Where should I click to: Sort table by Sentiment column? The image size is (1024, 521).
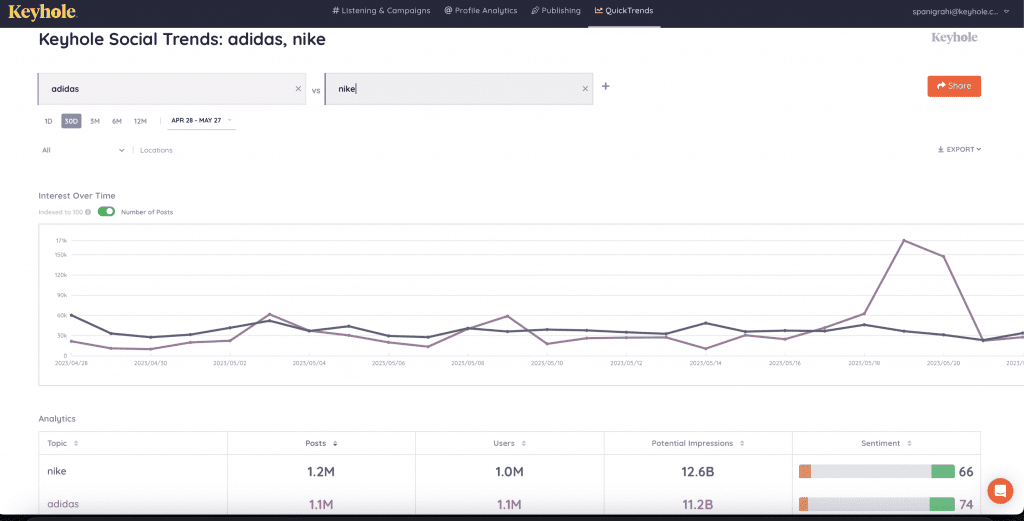tap(886, 443)
